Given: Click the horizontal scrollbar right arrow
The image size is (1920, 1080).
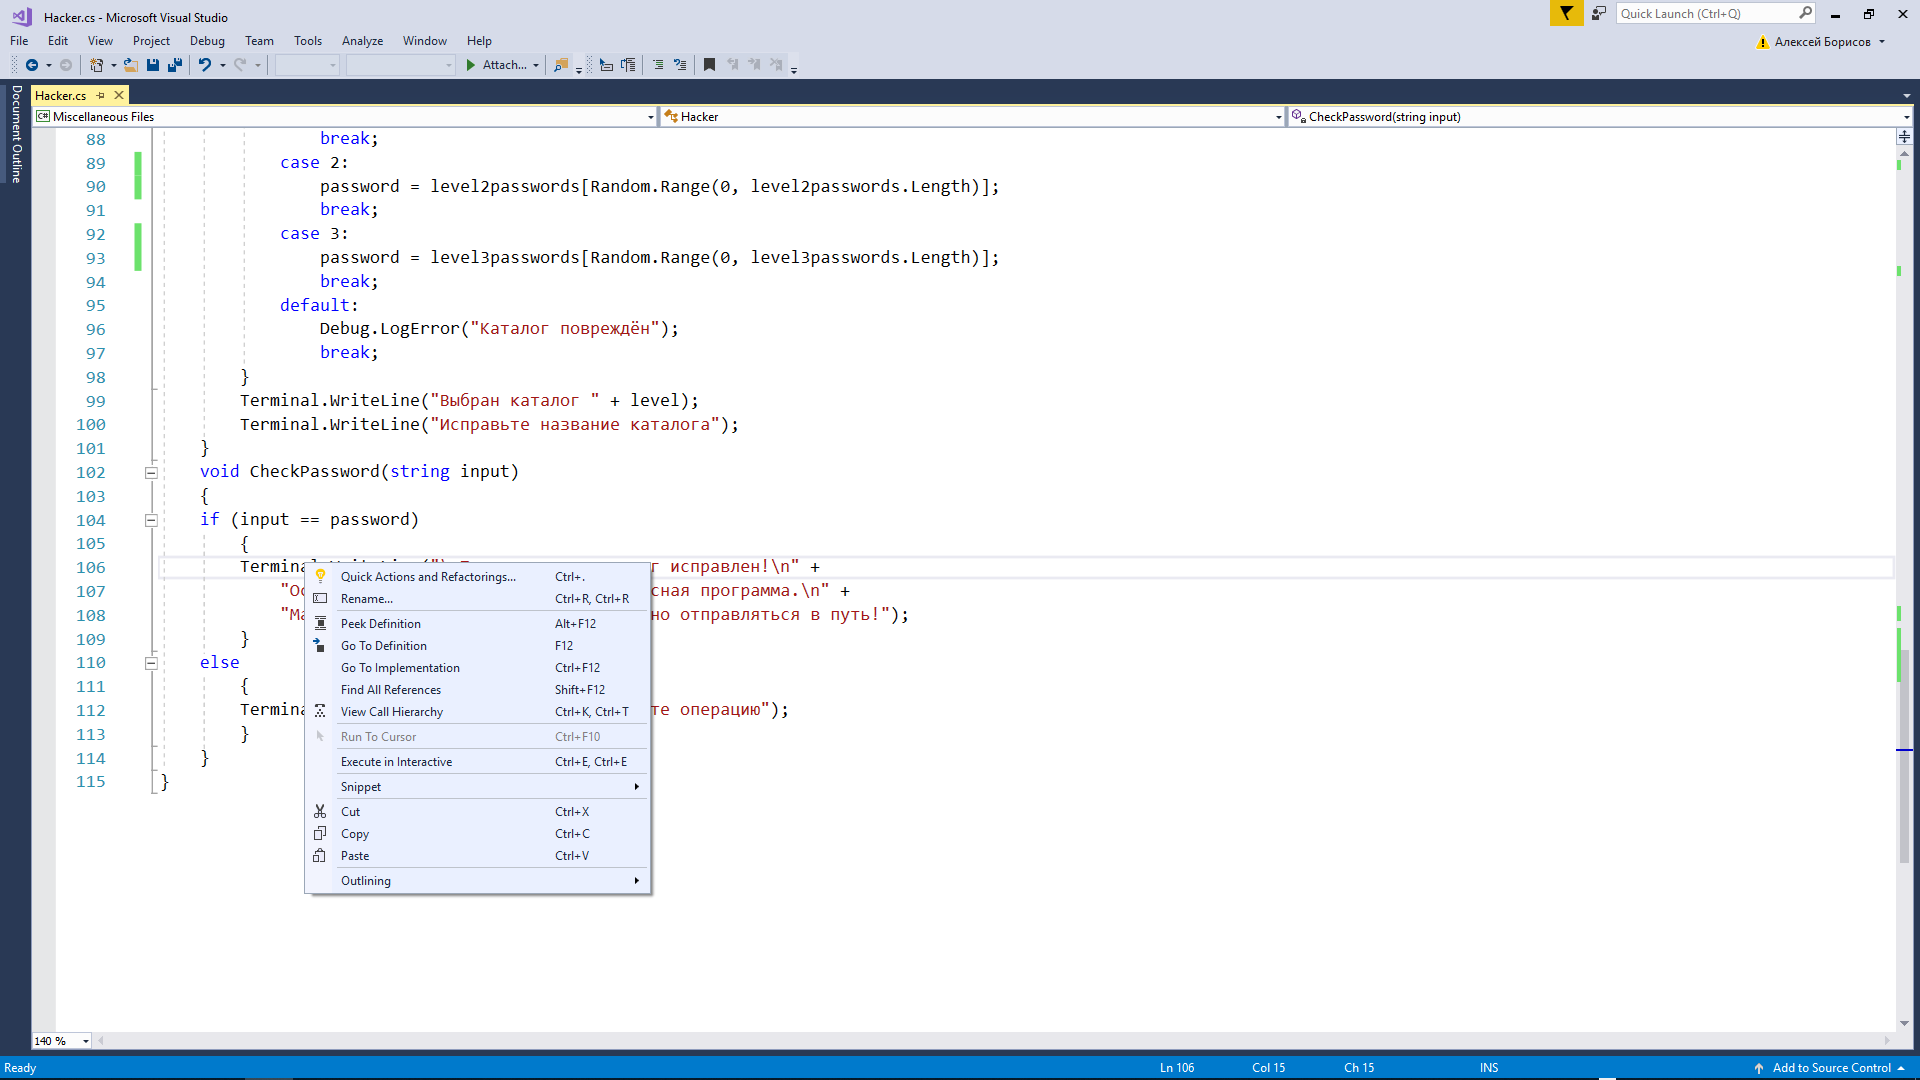Looking at the screenshot, I should (x=1888, y=1041).
